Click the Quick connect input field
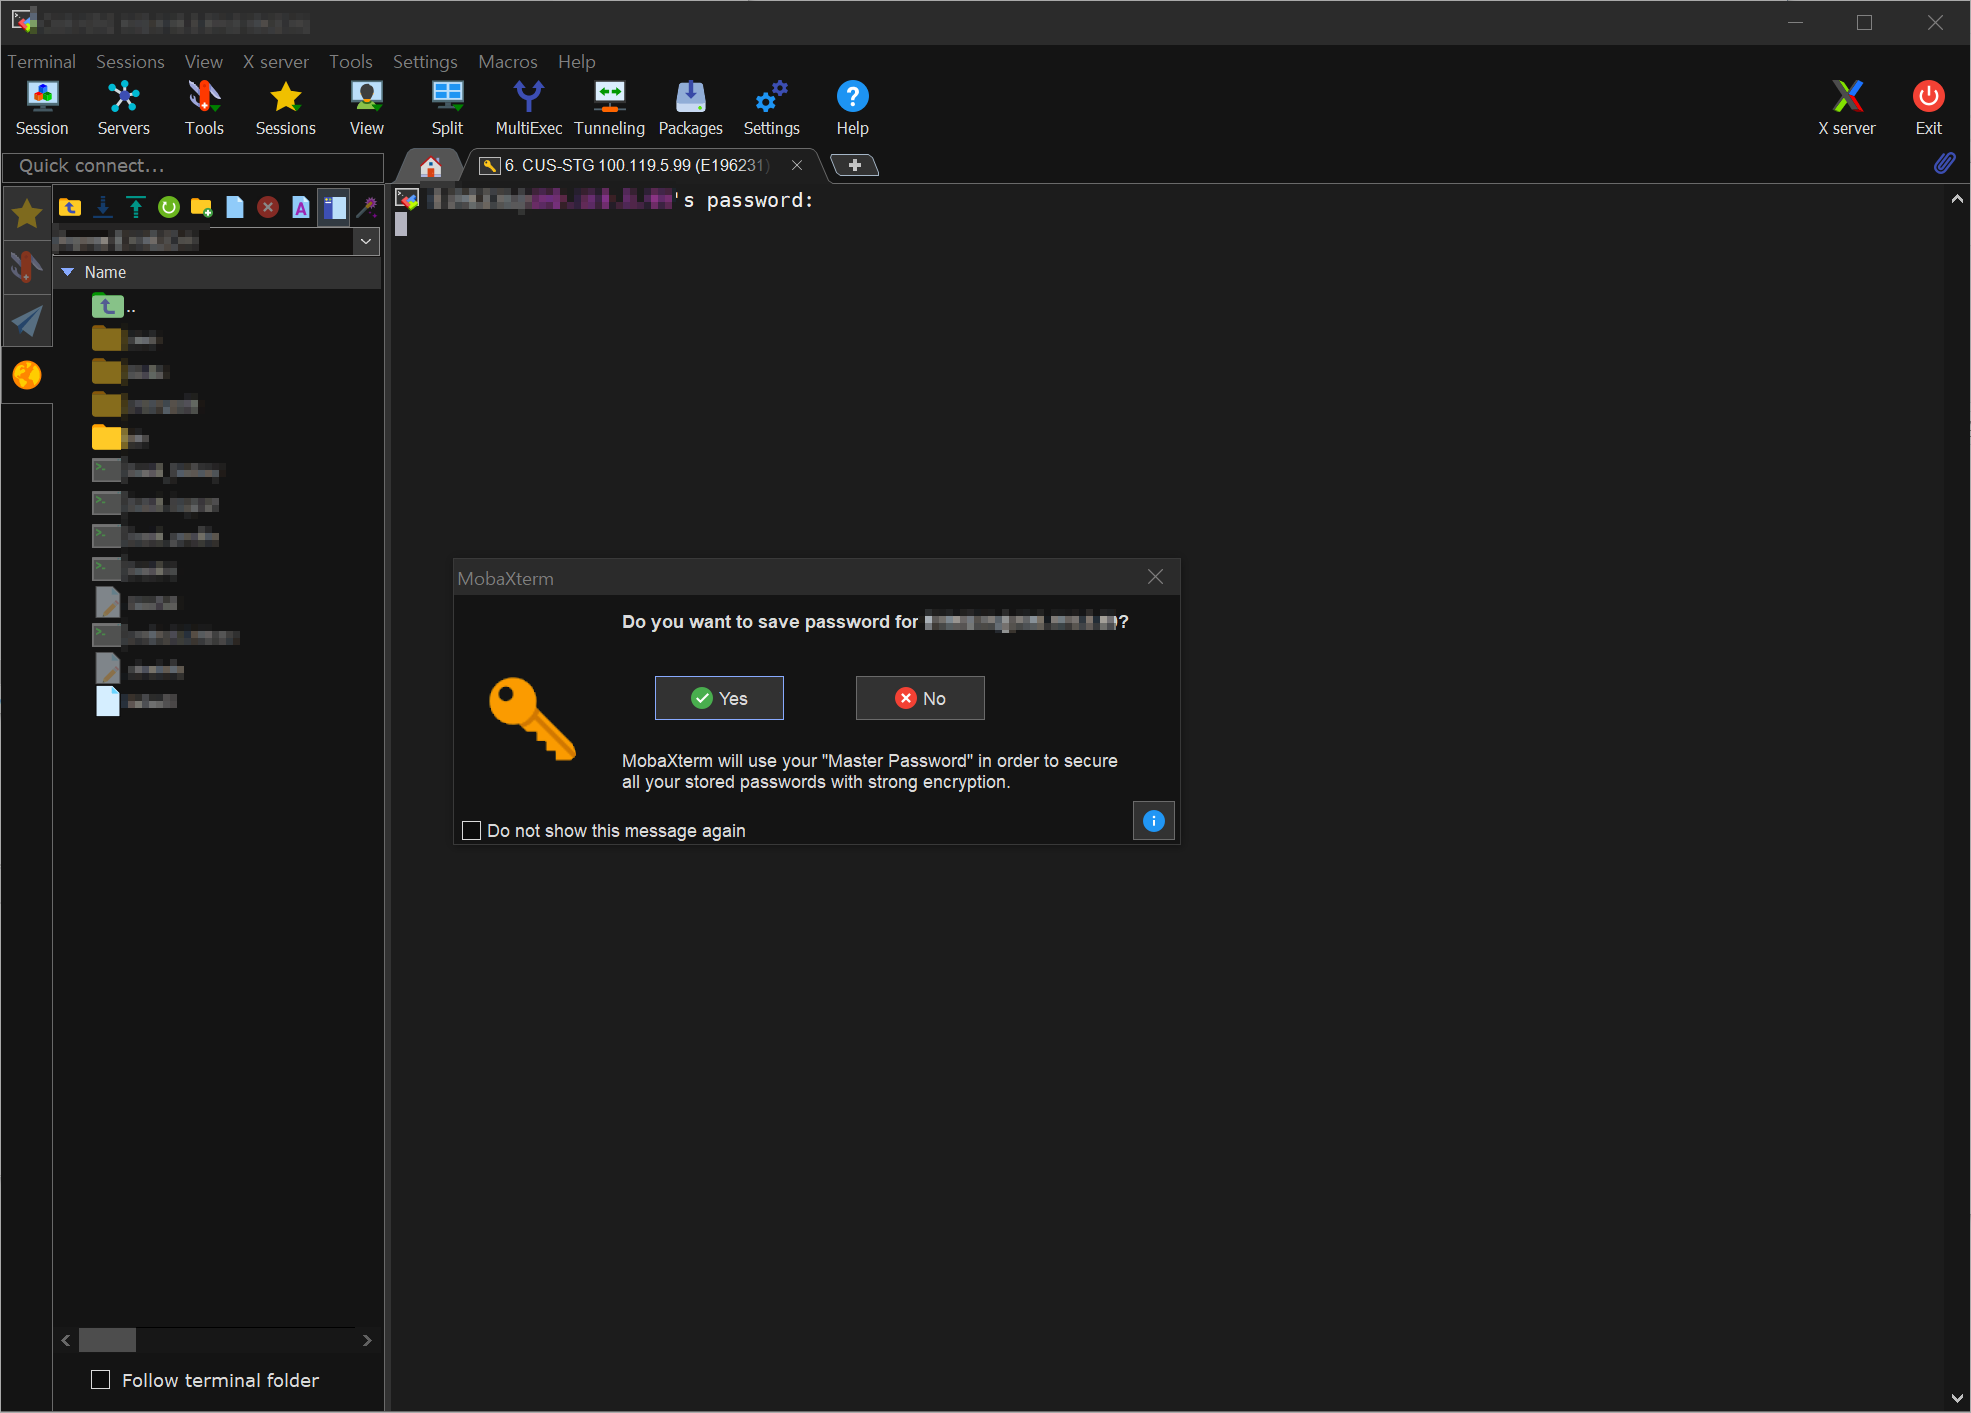Viewport: 1971px width, 1413px height. [193, 166]
